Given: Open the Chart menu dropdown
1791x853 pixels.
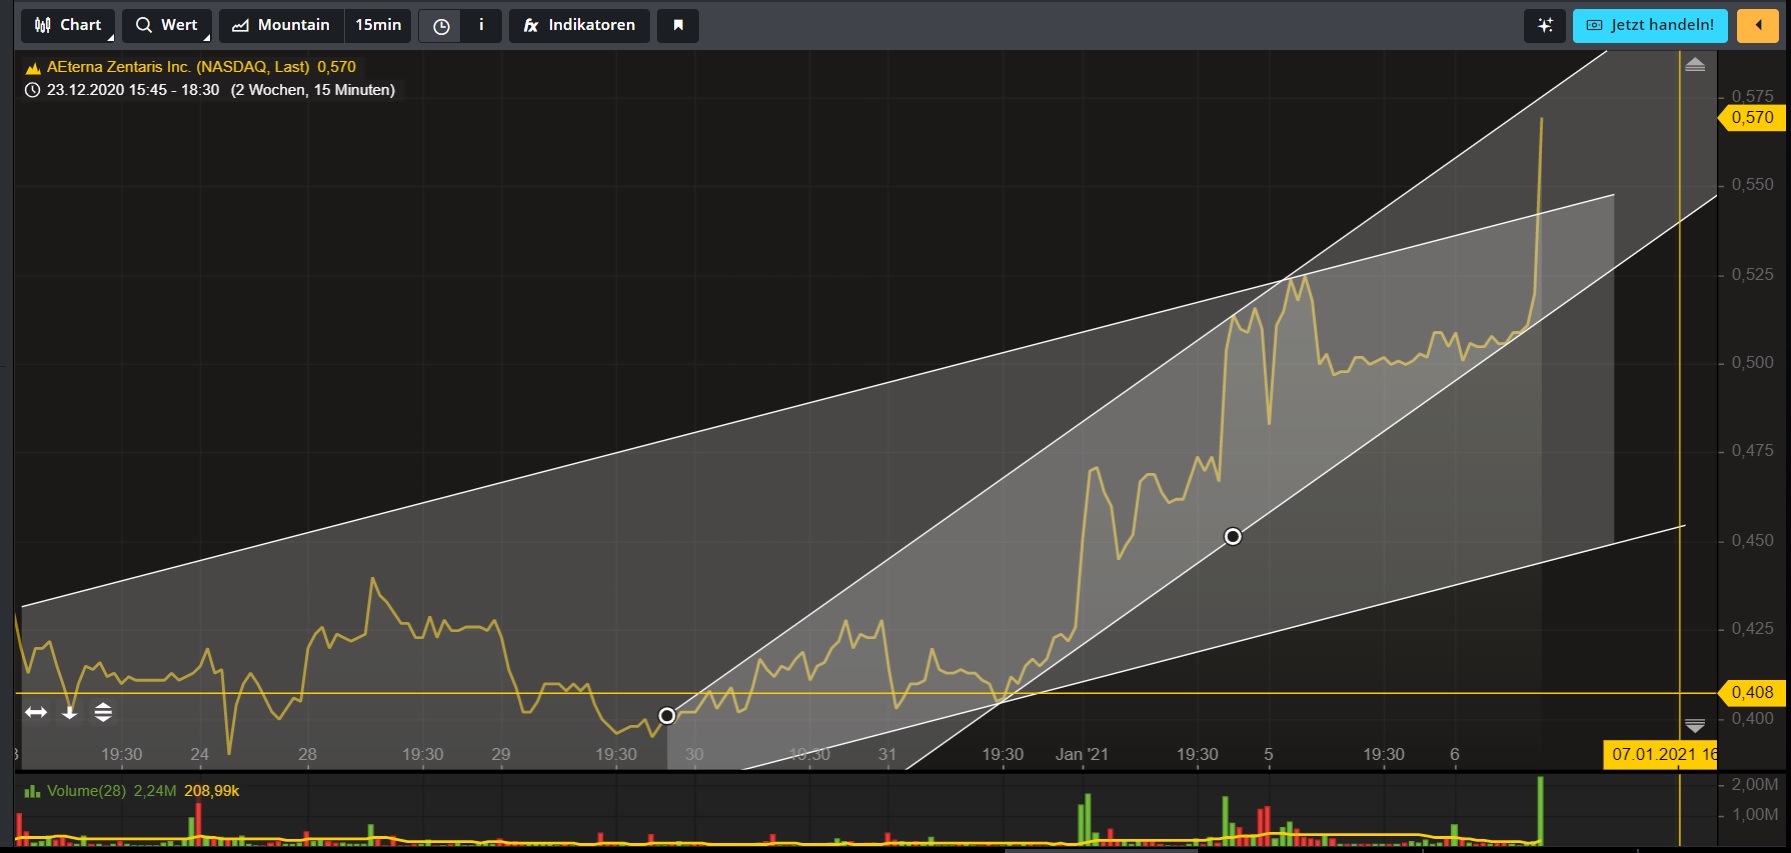Looking at the screenshot, I should (x=68, y=25).
